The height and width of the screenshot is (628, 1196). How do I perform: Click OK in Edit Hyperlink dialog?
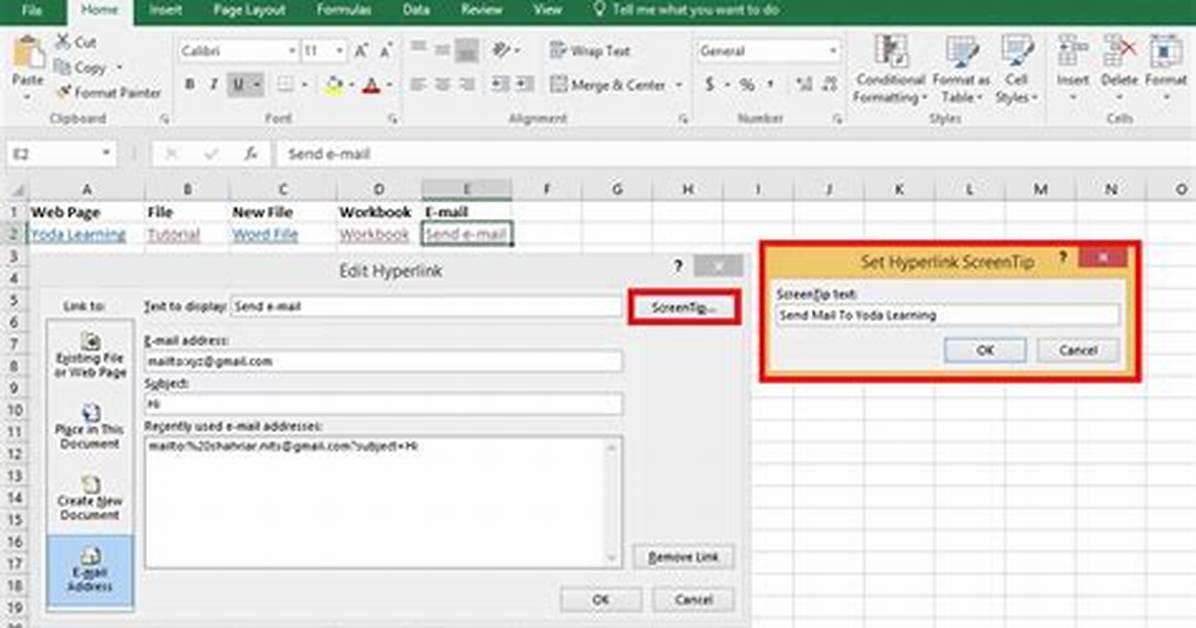[600, 599]
